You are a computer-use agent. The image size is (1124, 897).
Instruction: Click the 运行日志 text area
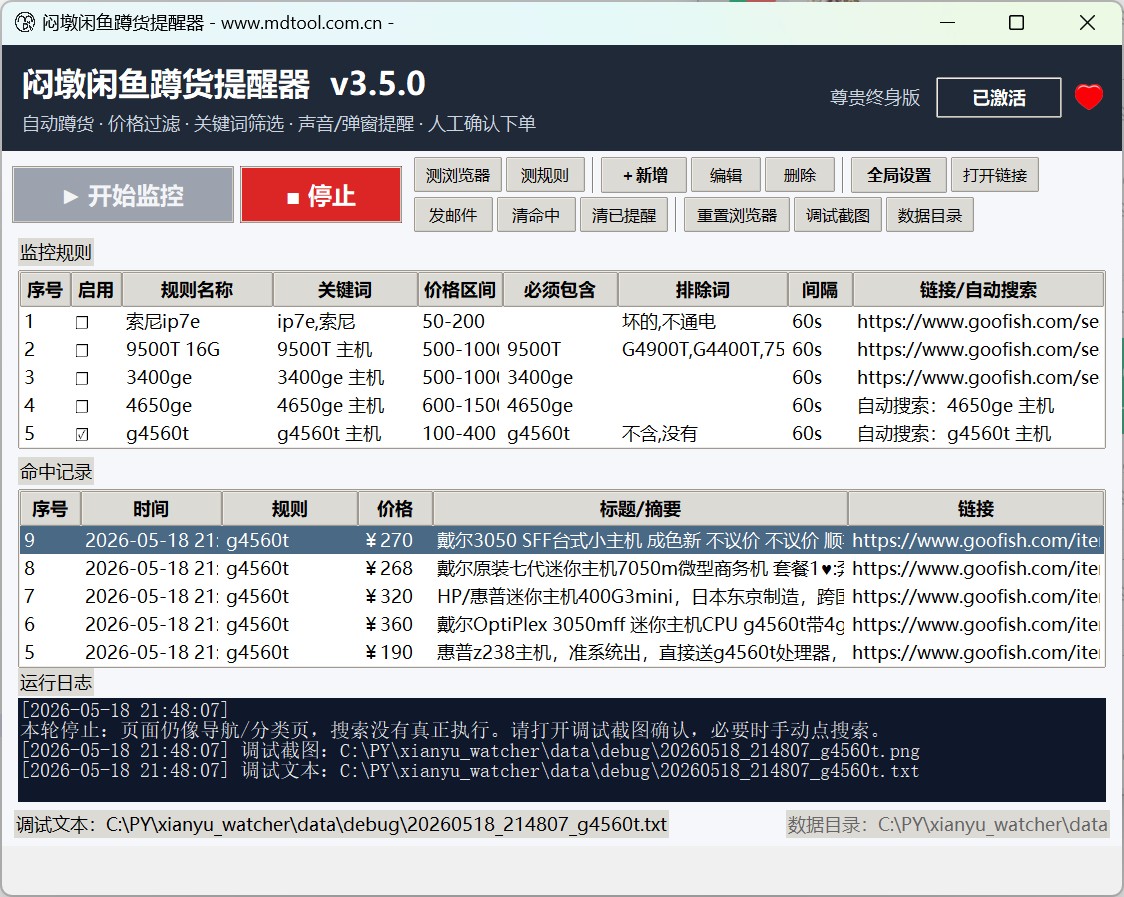[x=562, y=749]
